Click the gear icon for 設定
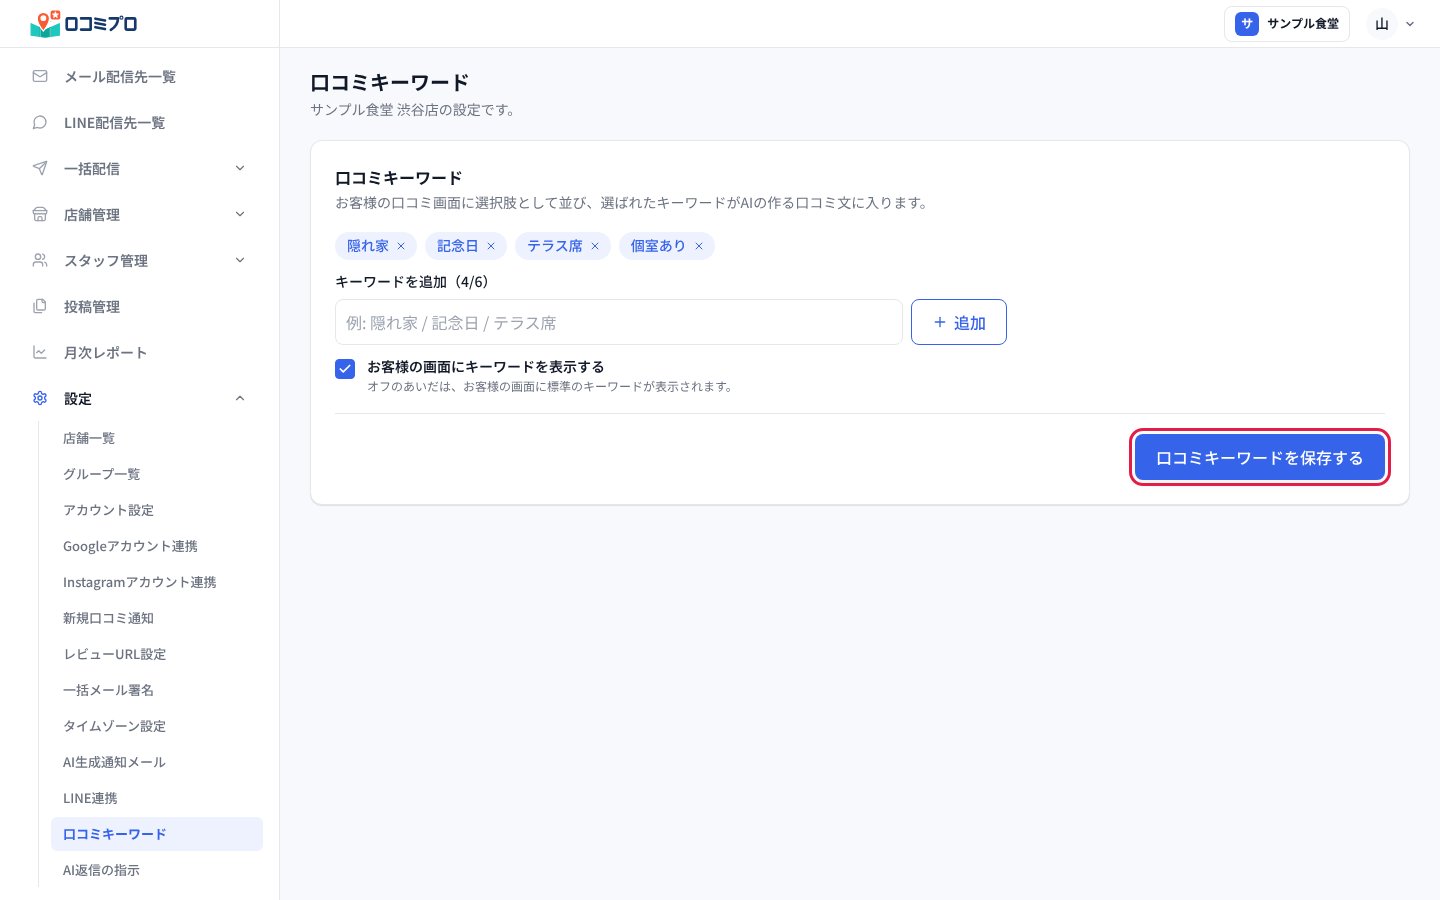 coord(40,398)
